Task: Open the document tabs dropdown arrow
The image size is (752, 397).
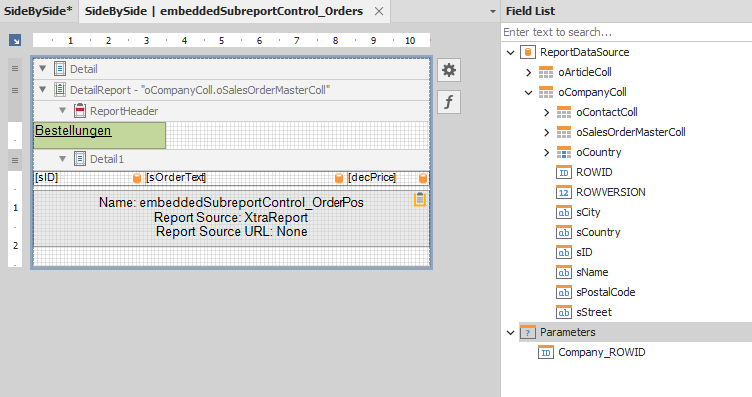Action: pyautogui.click(x=493, y=11)
